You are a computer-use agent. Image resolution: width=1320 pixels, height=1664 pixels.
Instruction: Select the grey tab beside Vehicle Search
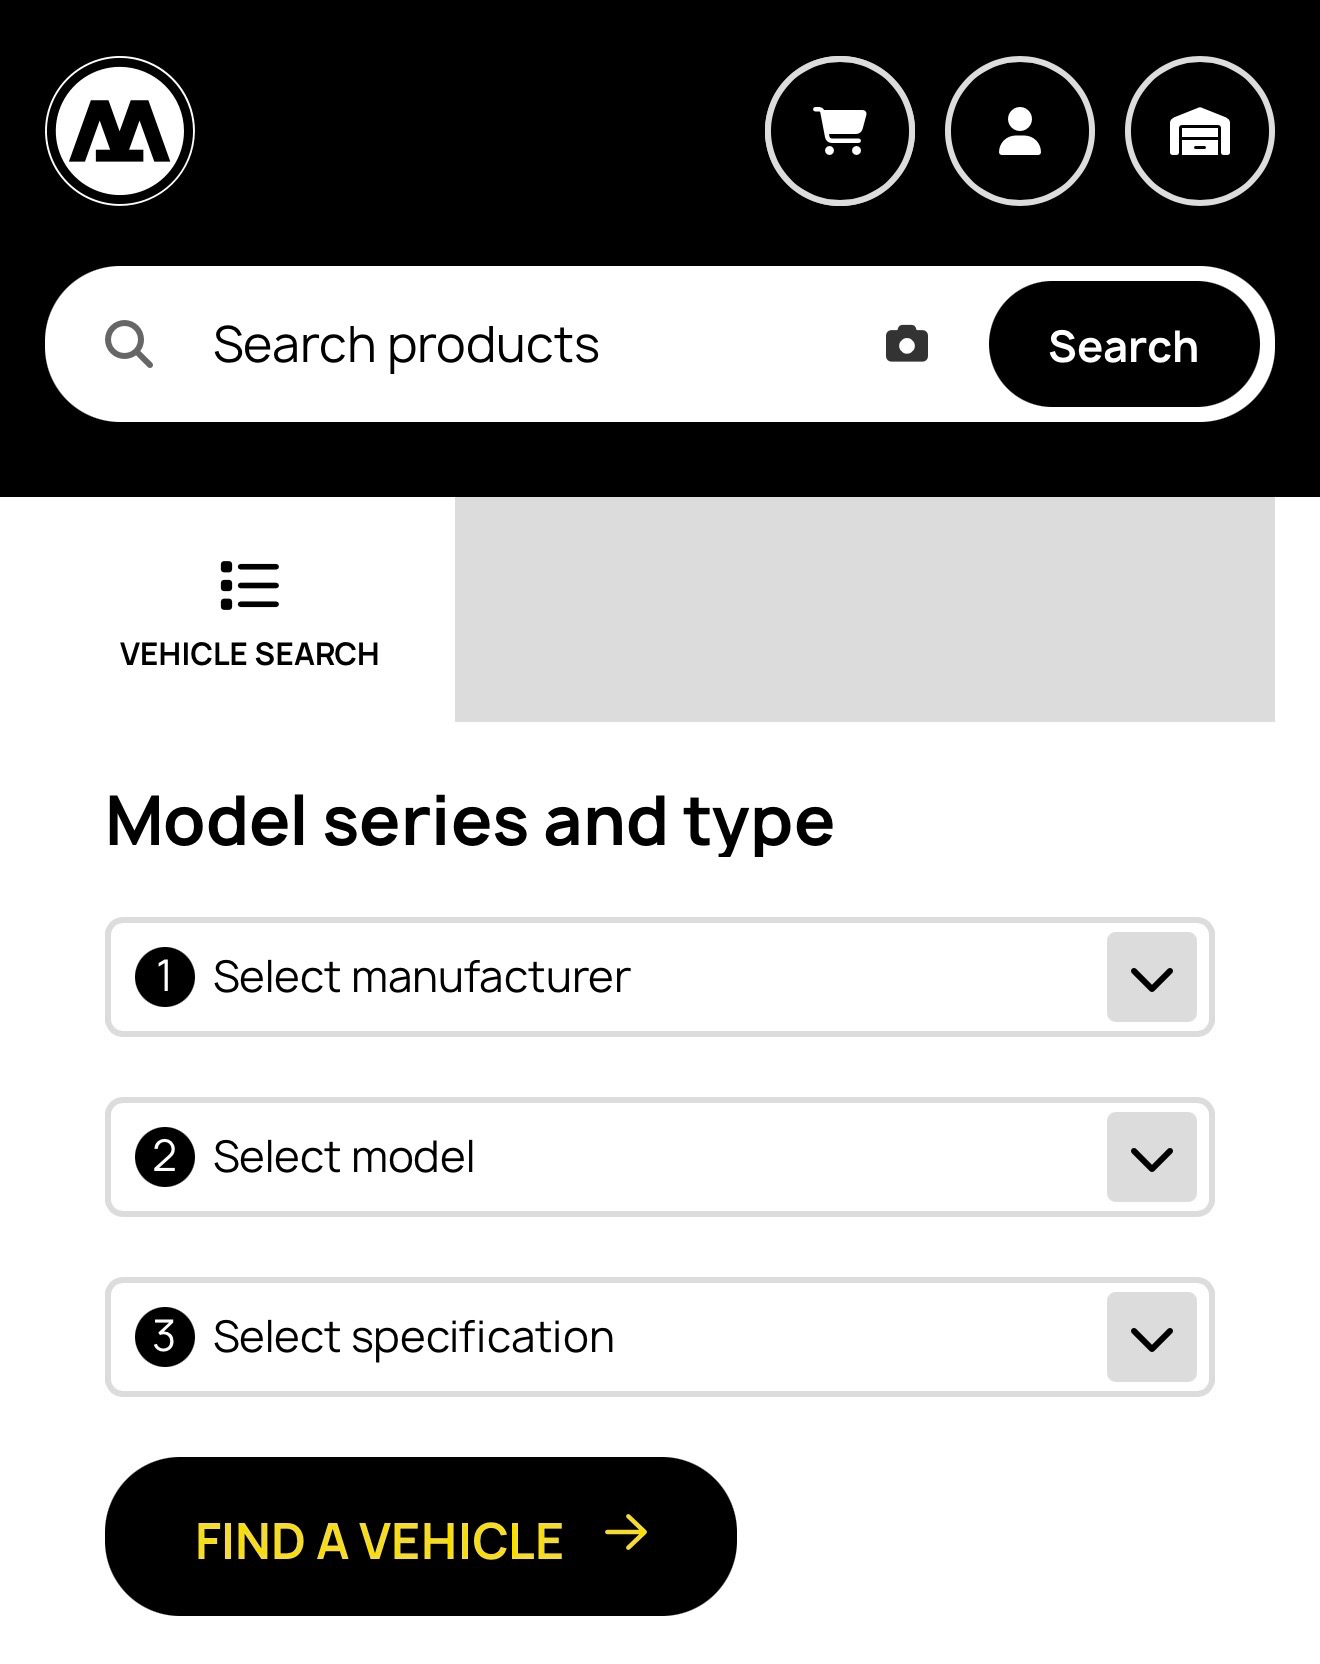(x=864, y=609)
